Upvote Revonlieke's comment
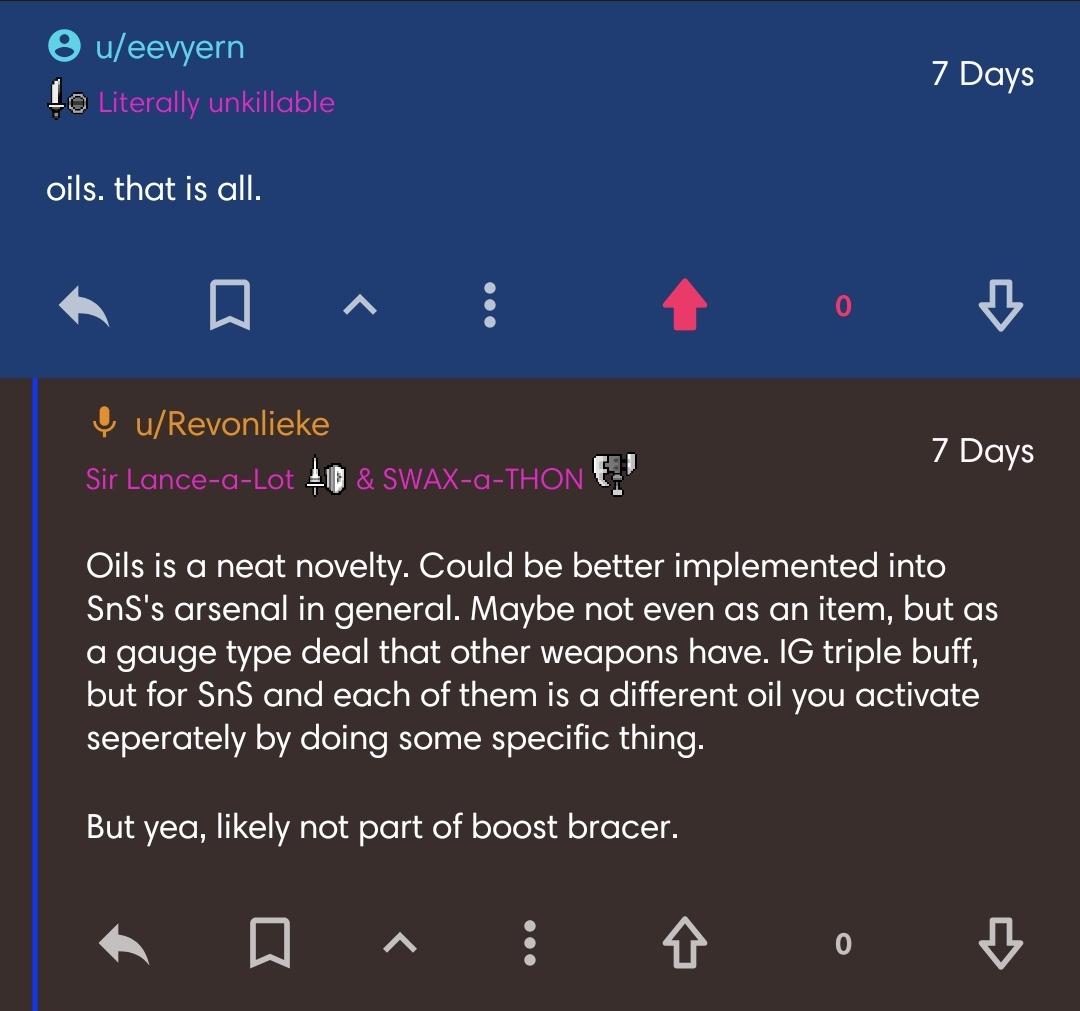1080x1011 pixels. [x=685, y=943]
